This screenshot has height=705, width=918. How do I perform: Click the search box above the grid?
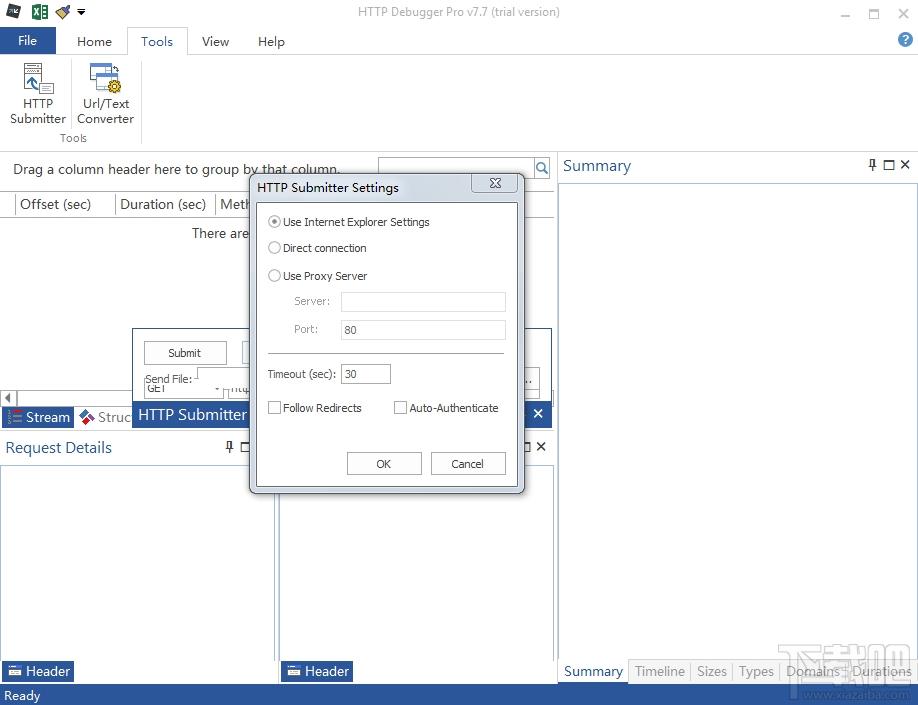click(456, 169)
